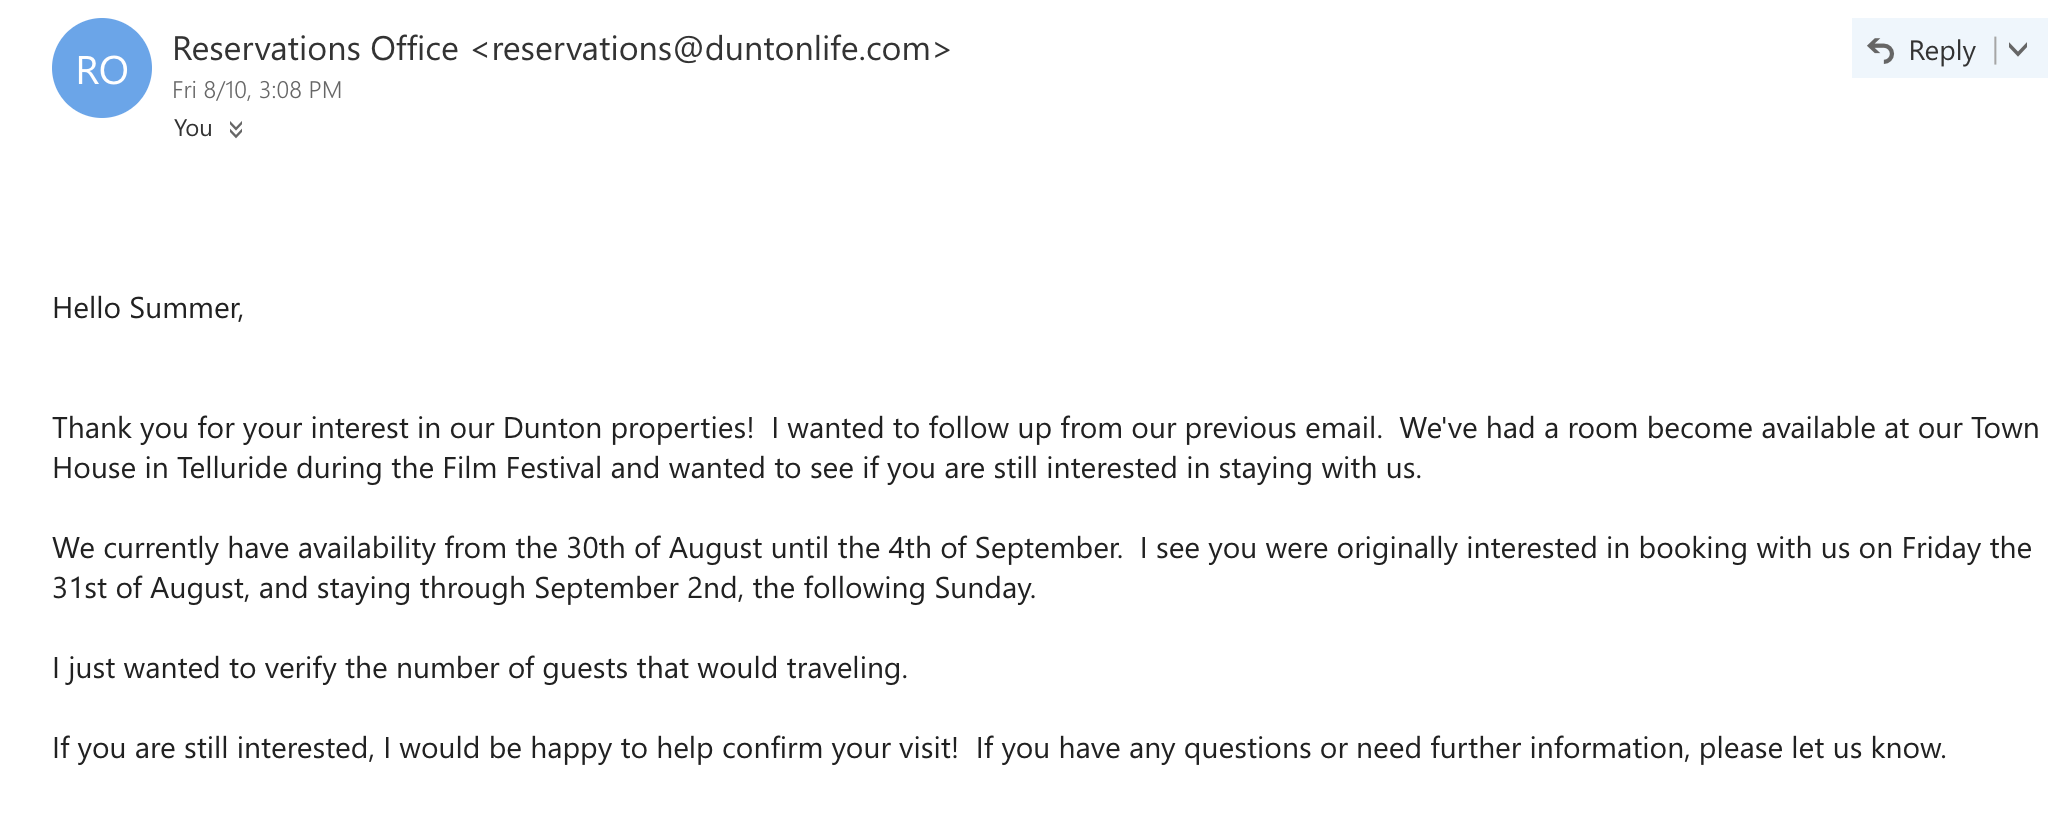Click the reservations@duntonlife.com address
2062x822 pixels.
coord(711,48)
